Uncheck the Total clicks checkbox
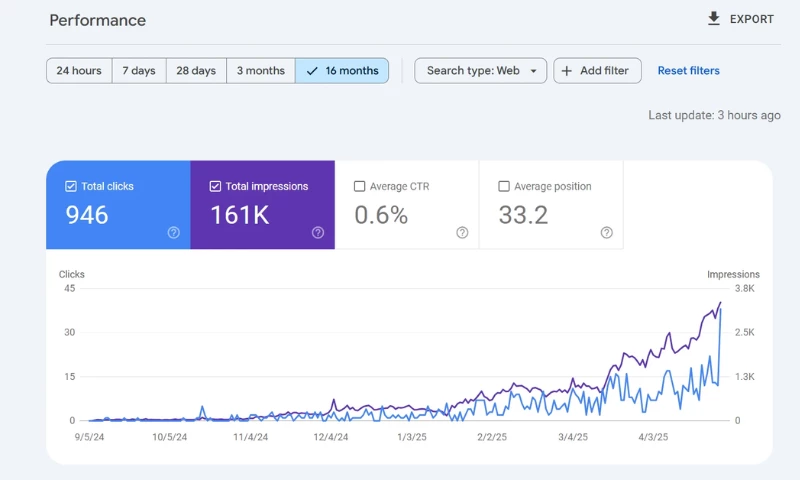 pos(71,186)
